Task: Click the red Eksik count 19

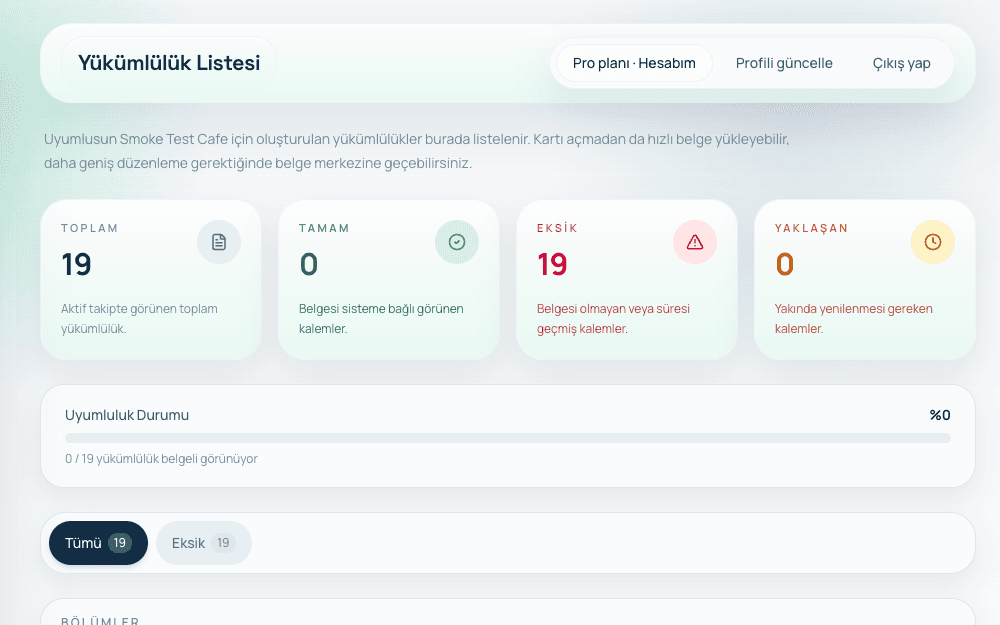Action: coord(552,264)
